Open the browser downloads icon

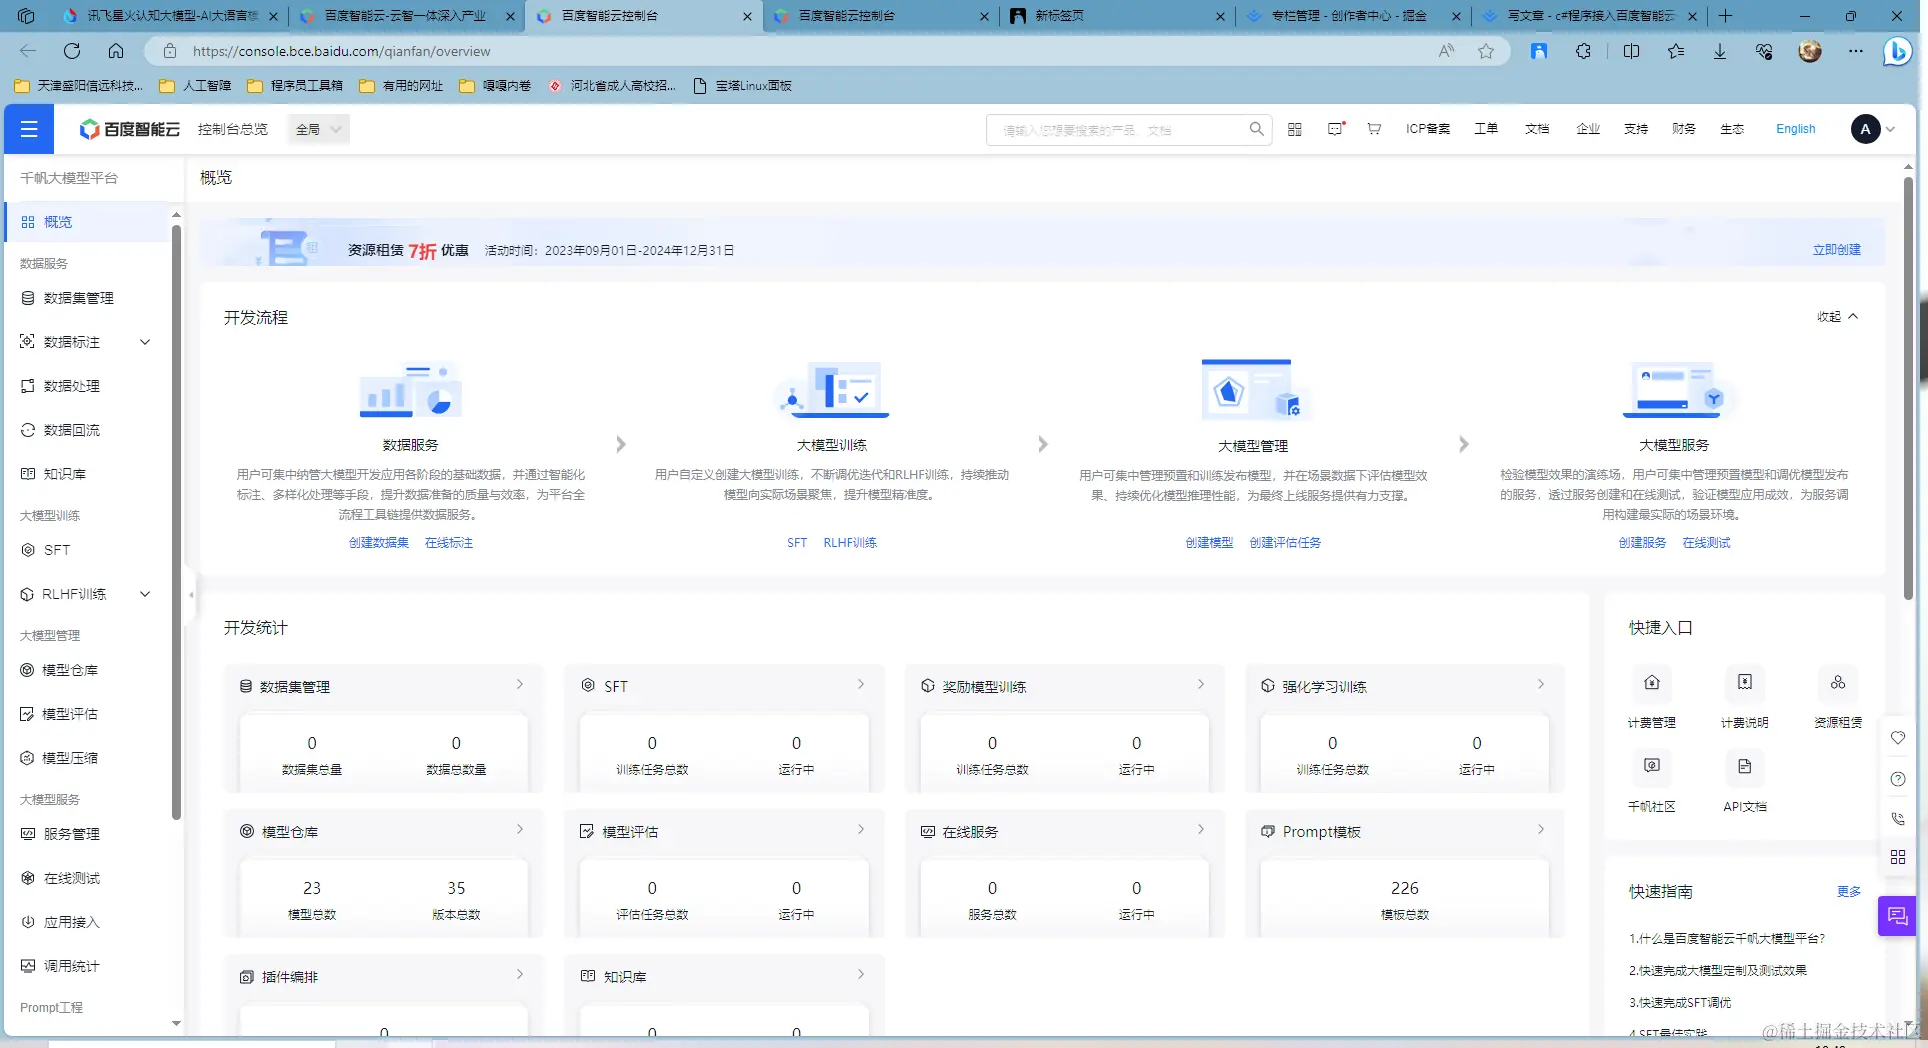coord(1720,51)
